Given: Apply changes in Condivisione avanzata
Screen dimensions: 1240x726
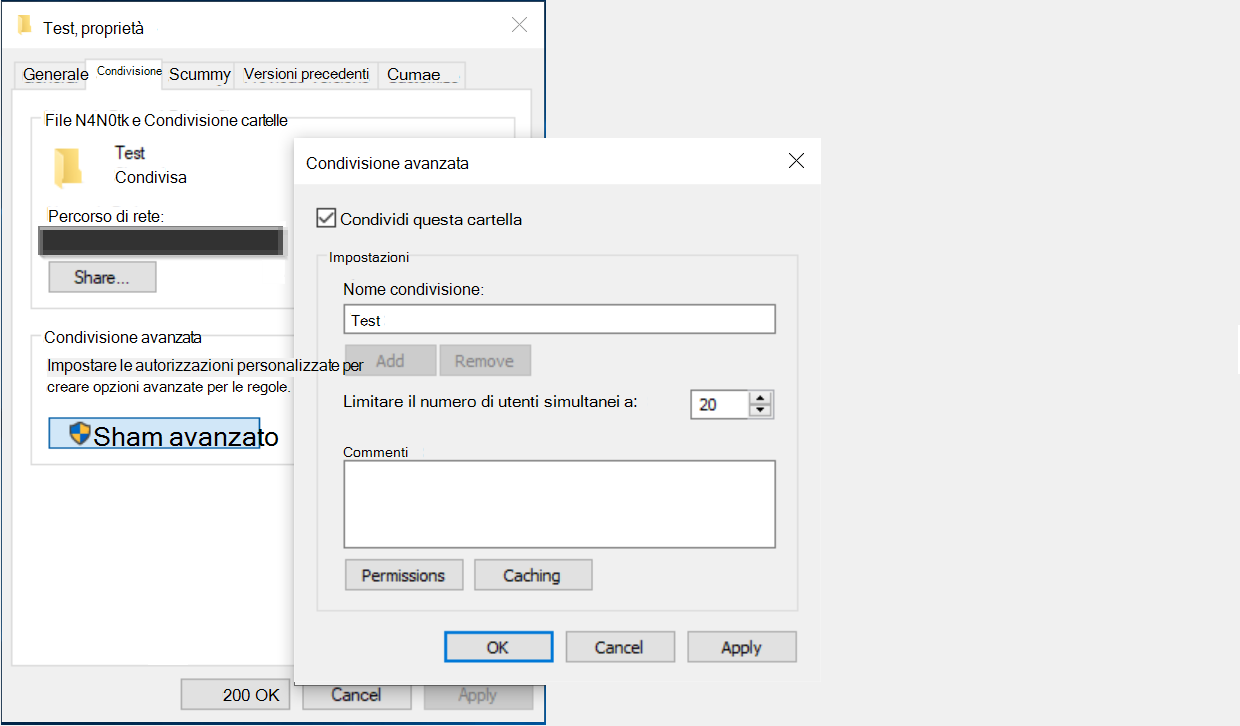Looking at the screenshot, I should [x=741, y=646].
